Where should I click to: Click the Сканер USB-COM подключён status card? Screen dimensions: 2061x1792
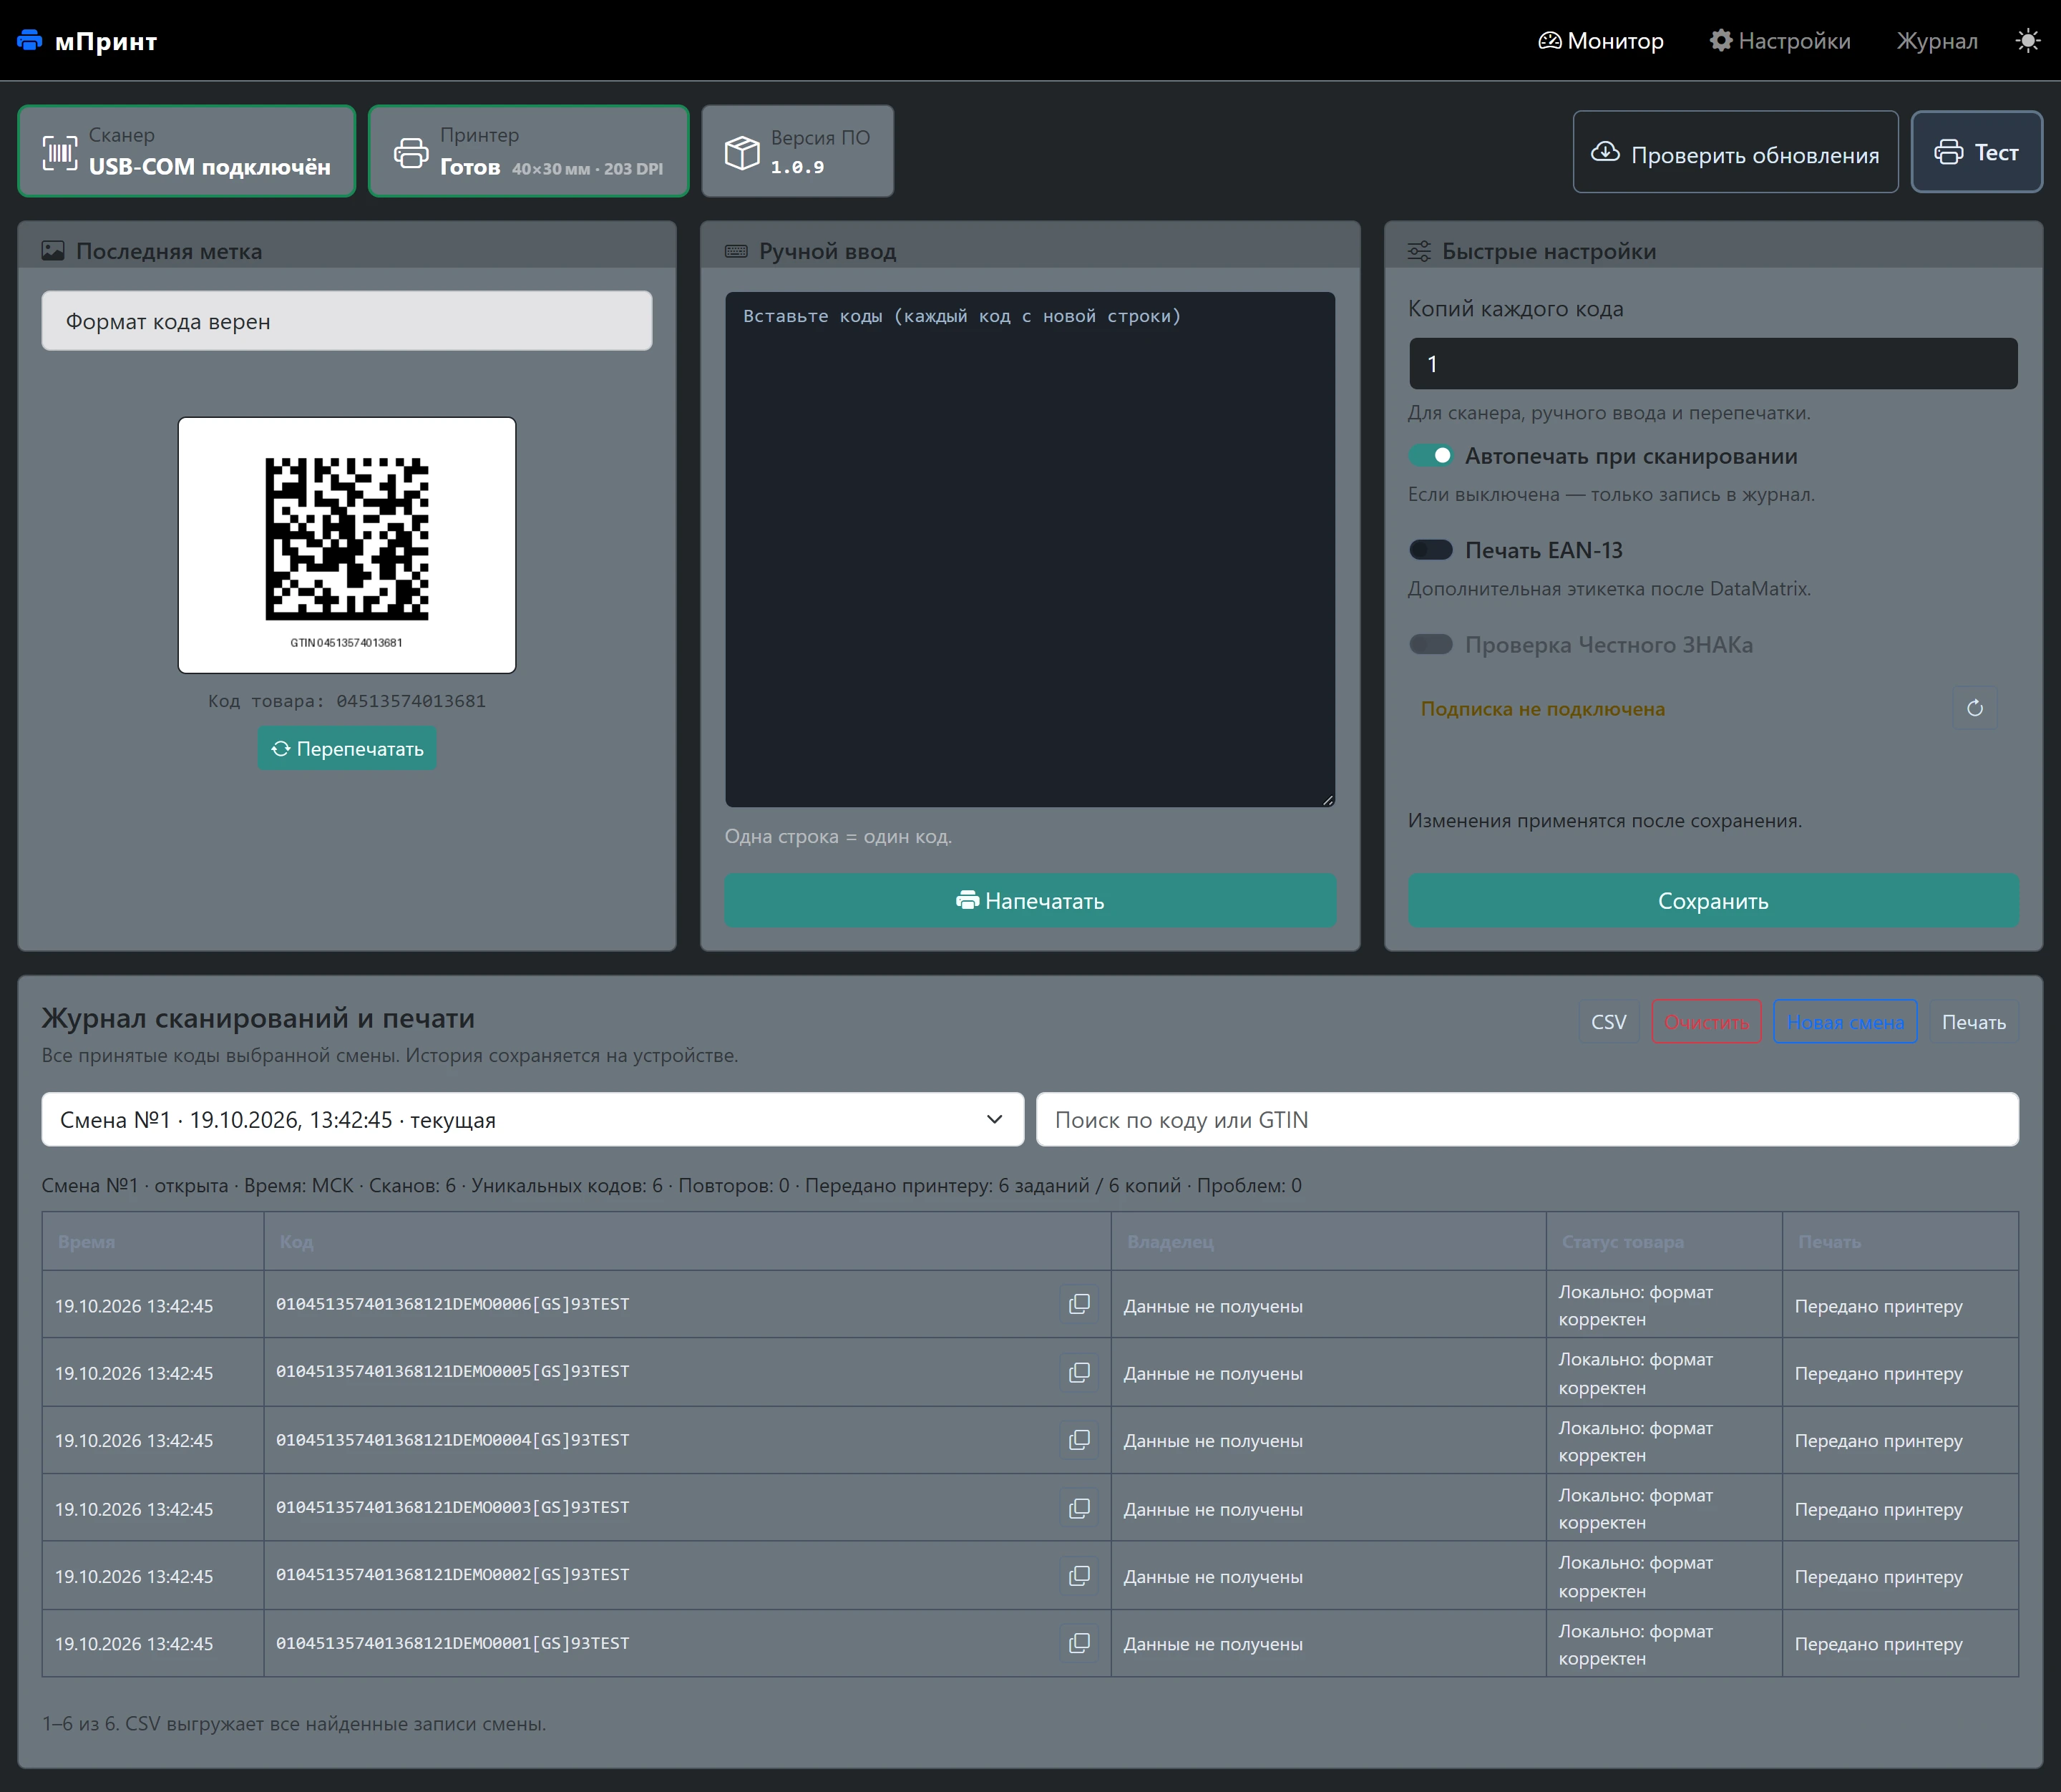pyautogui.click(x=187, y=151)
